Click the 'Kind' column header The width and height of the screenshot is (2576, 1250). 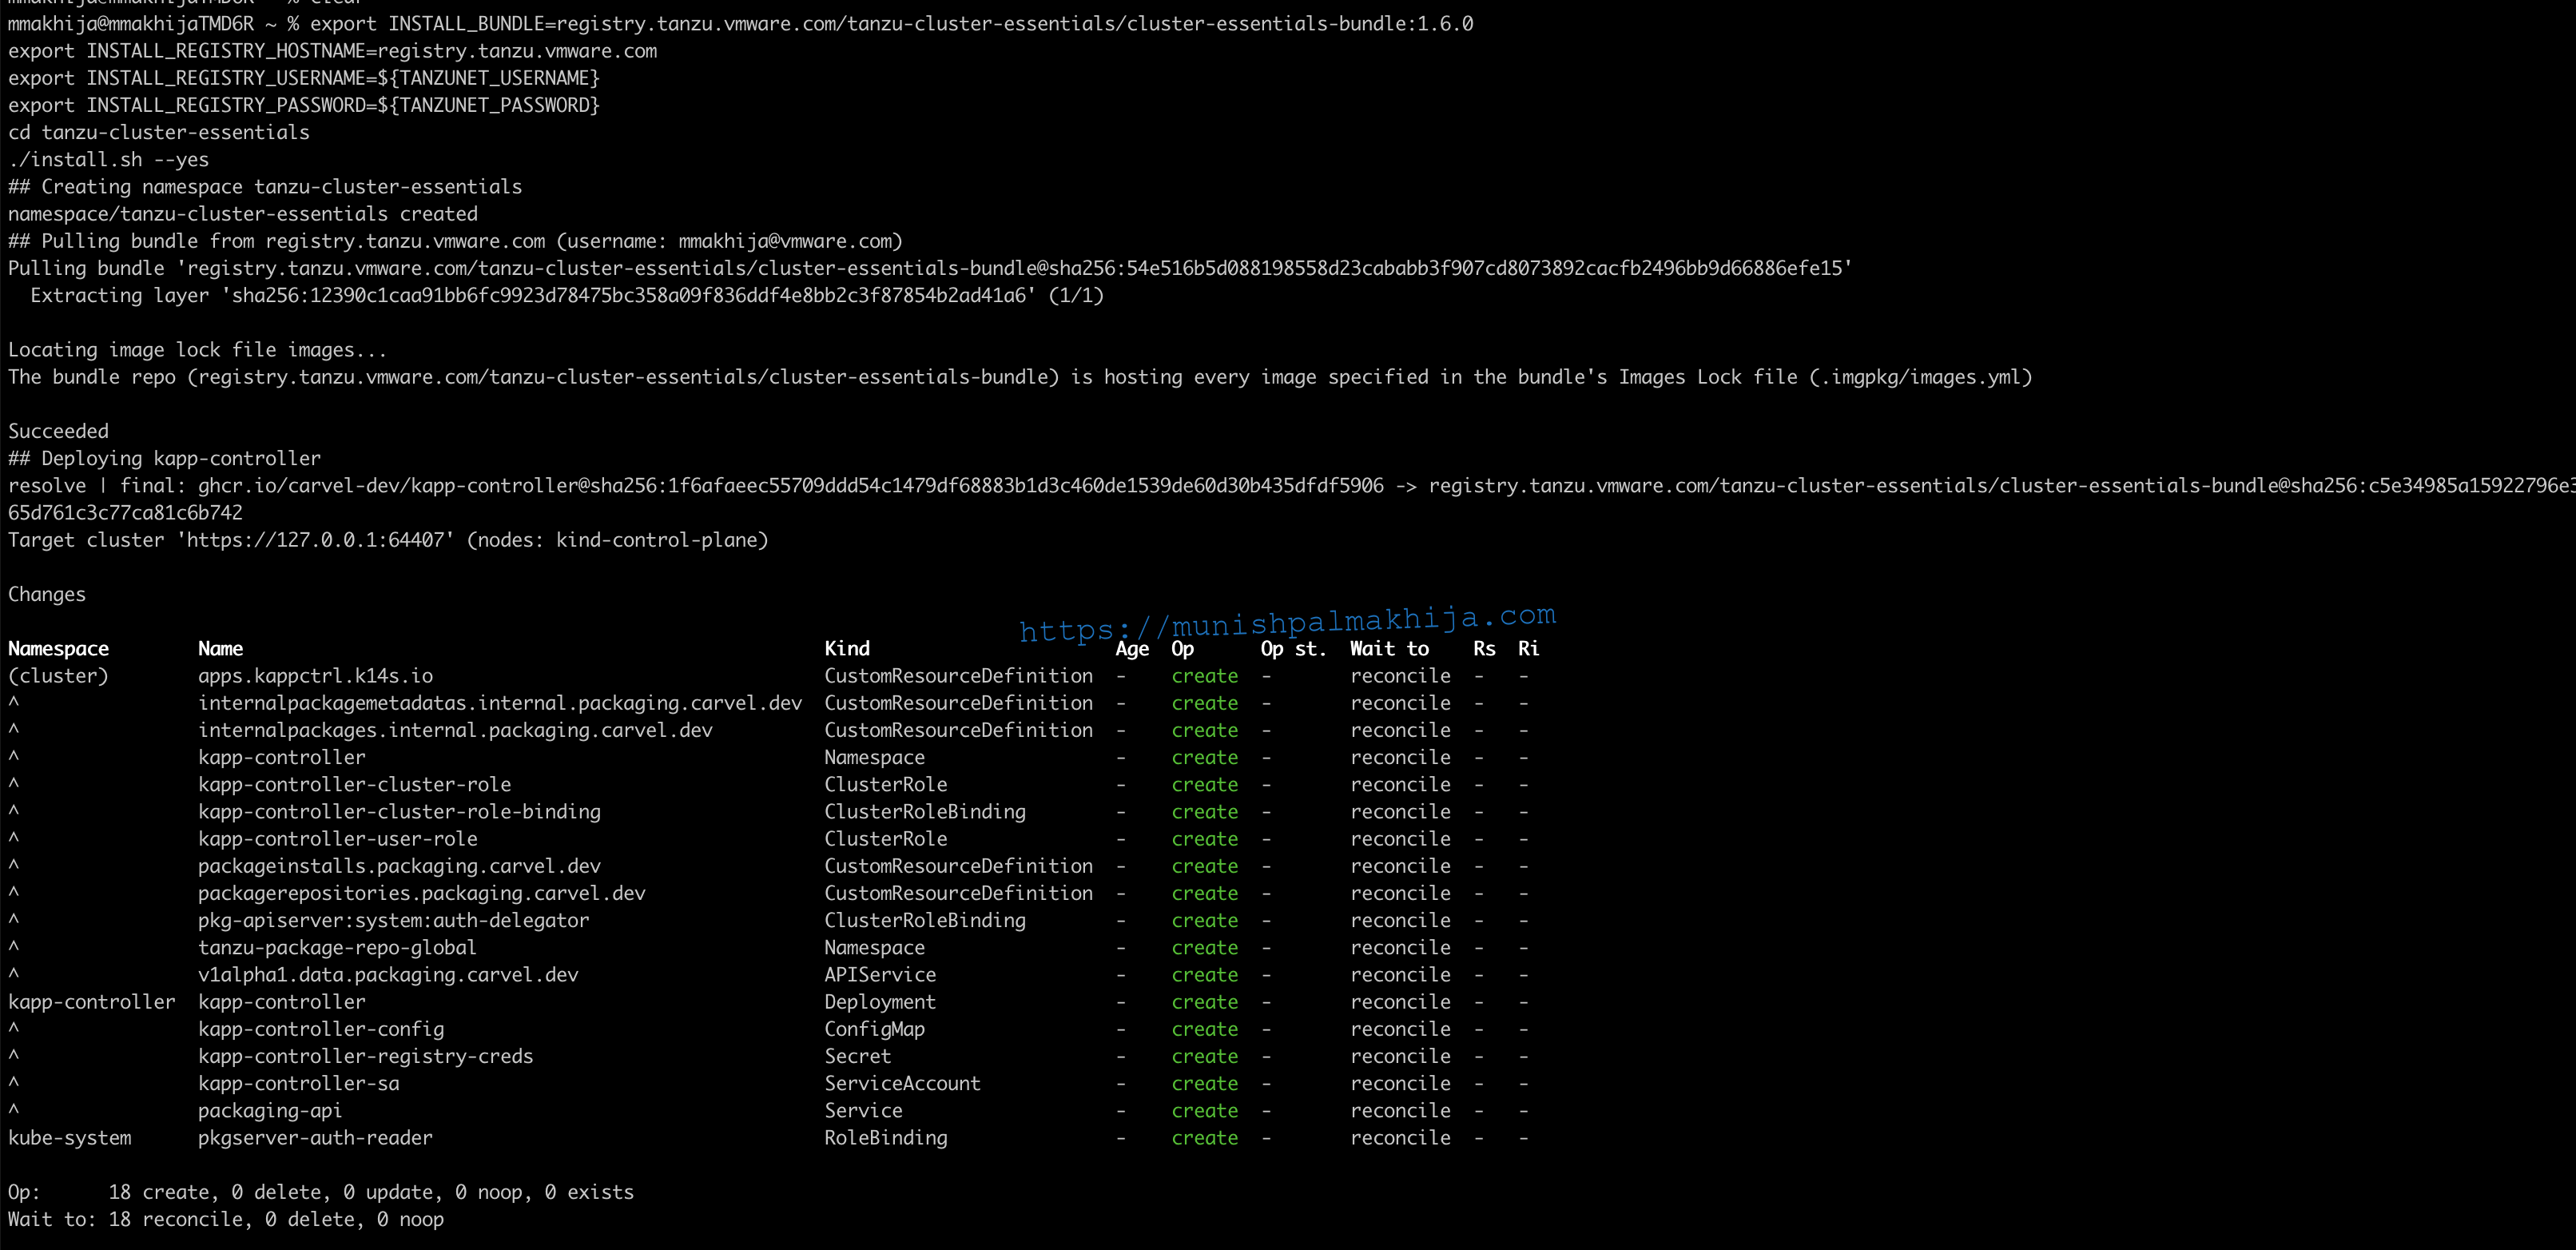(847, 648)
